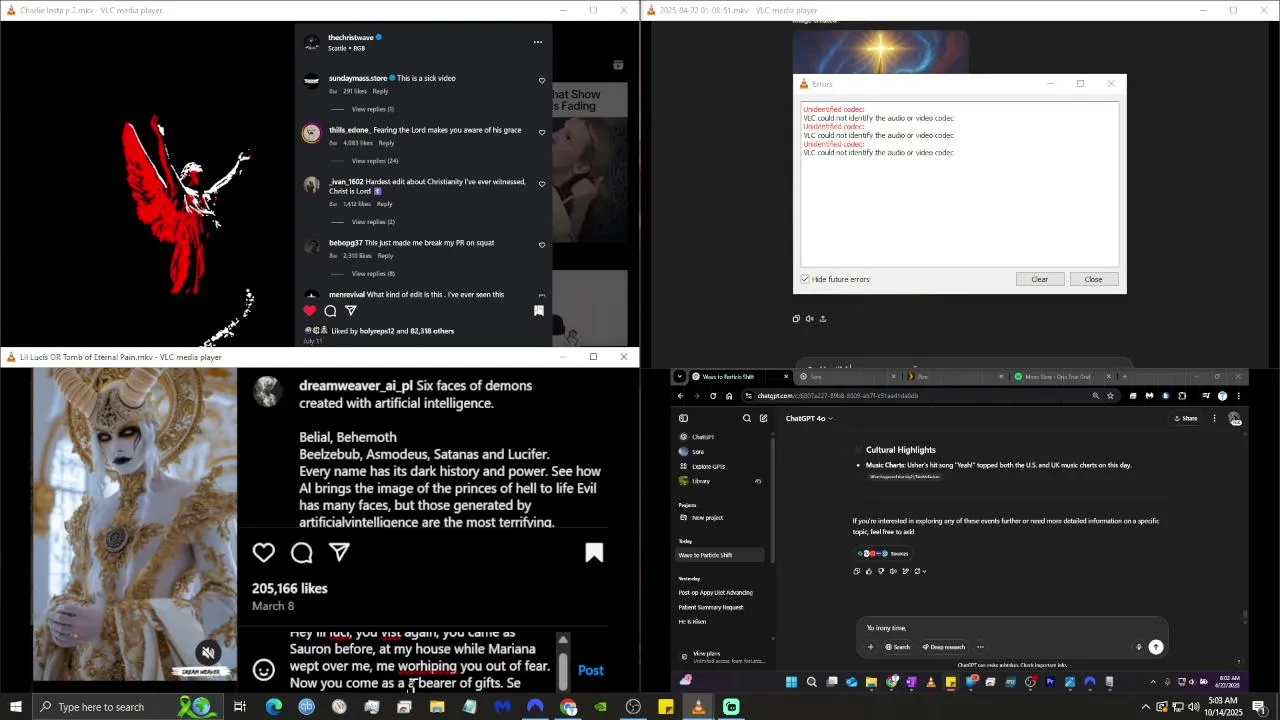The image size is (1280, 720).
Task: Expand View replies (24) under thills_edone_
Action: (375, 161)
